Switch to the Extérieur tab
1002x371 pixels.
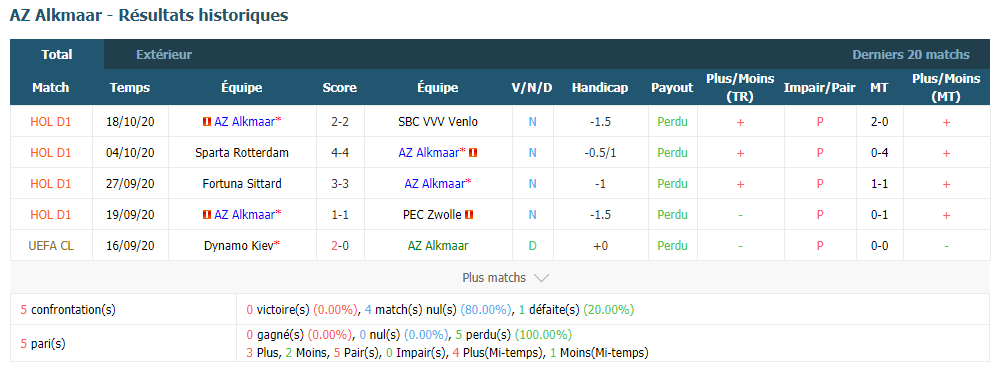click(x=164, y=55)
